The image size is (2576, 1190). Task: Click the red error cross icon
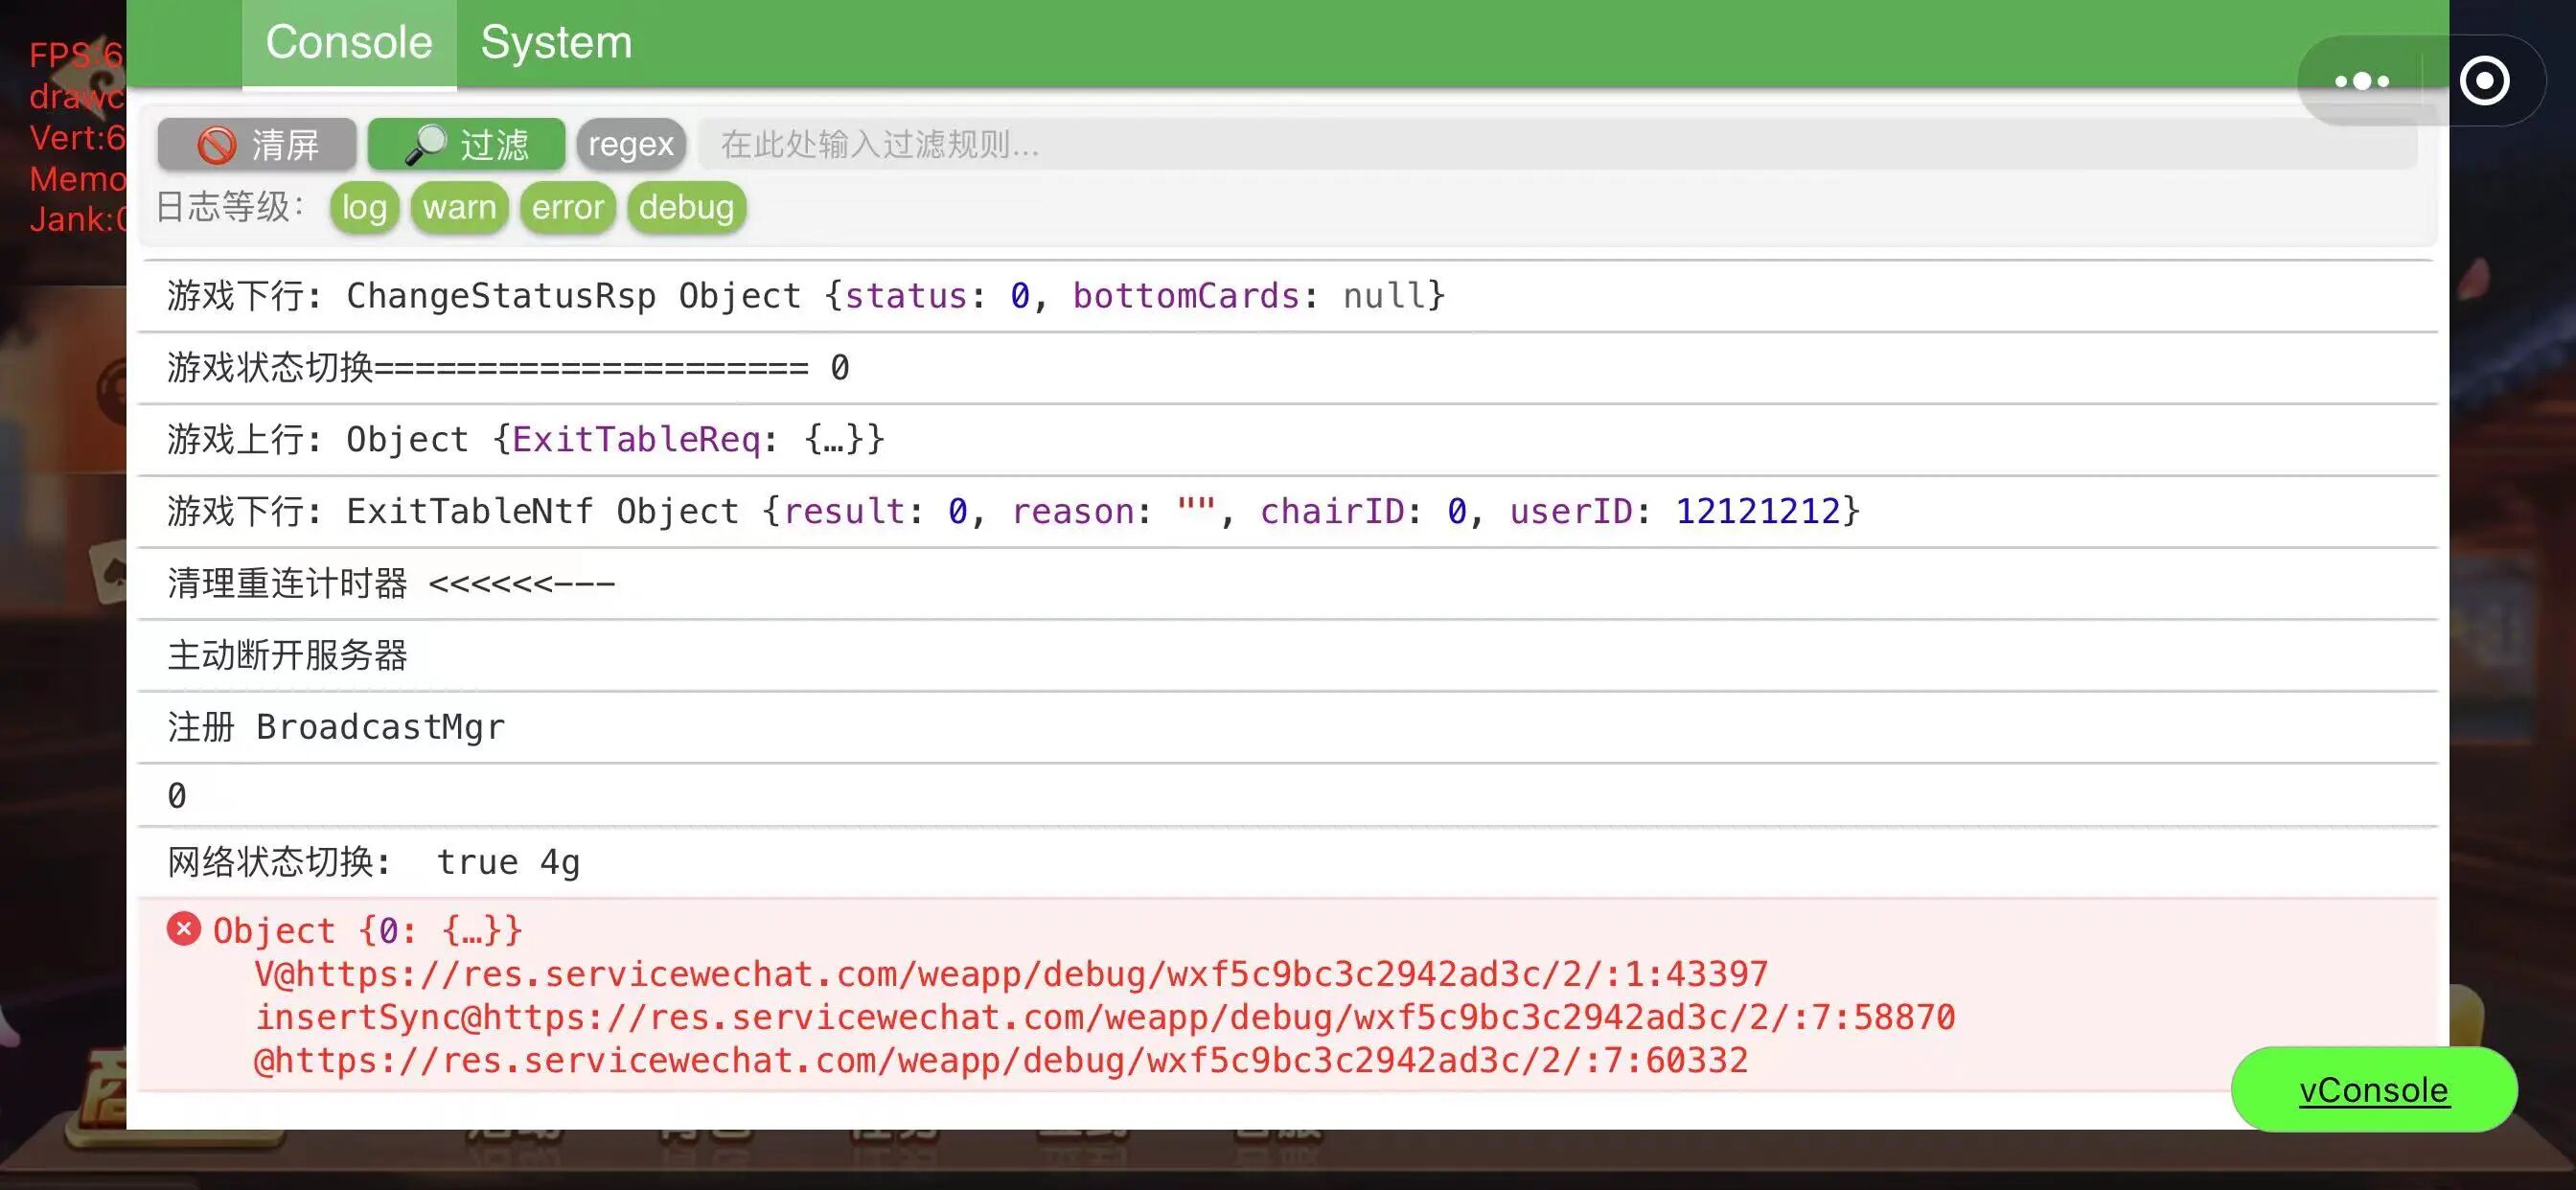click(x=184, y=929)
